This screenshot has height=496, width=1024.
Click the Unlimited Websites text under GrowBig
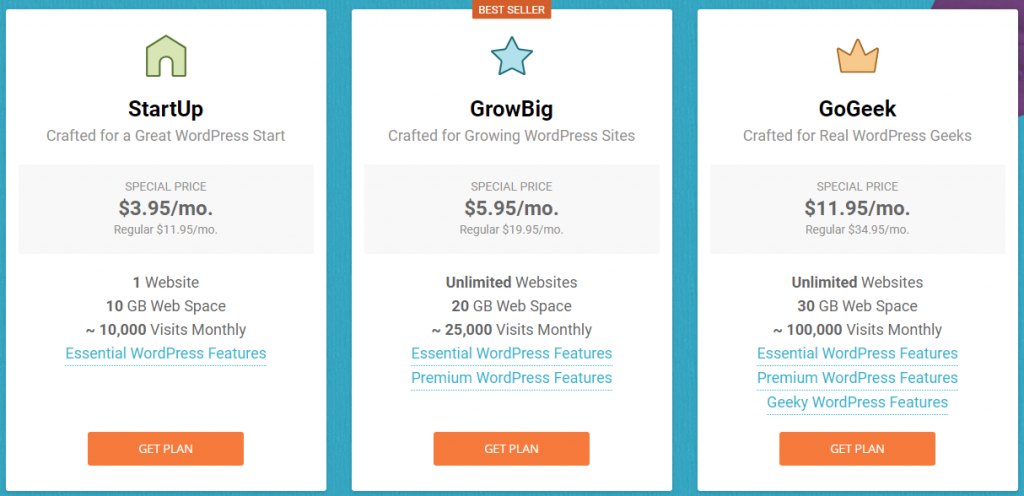tap(511, 283)
